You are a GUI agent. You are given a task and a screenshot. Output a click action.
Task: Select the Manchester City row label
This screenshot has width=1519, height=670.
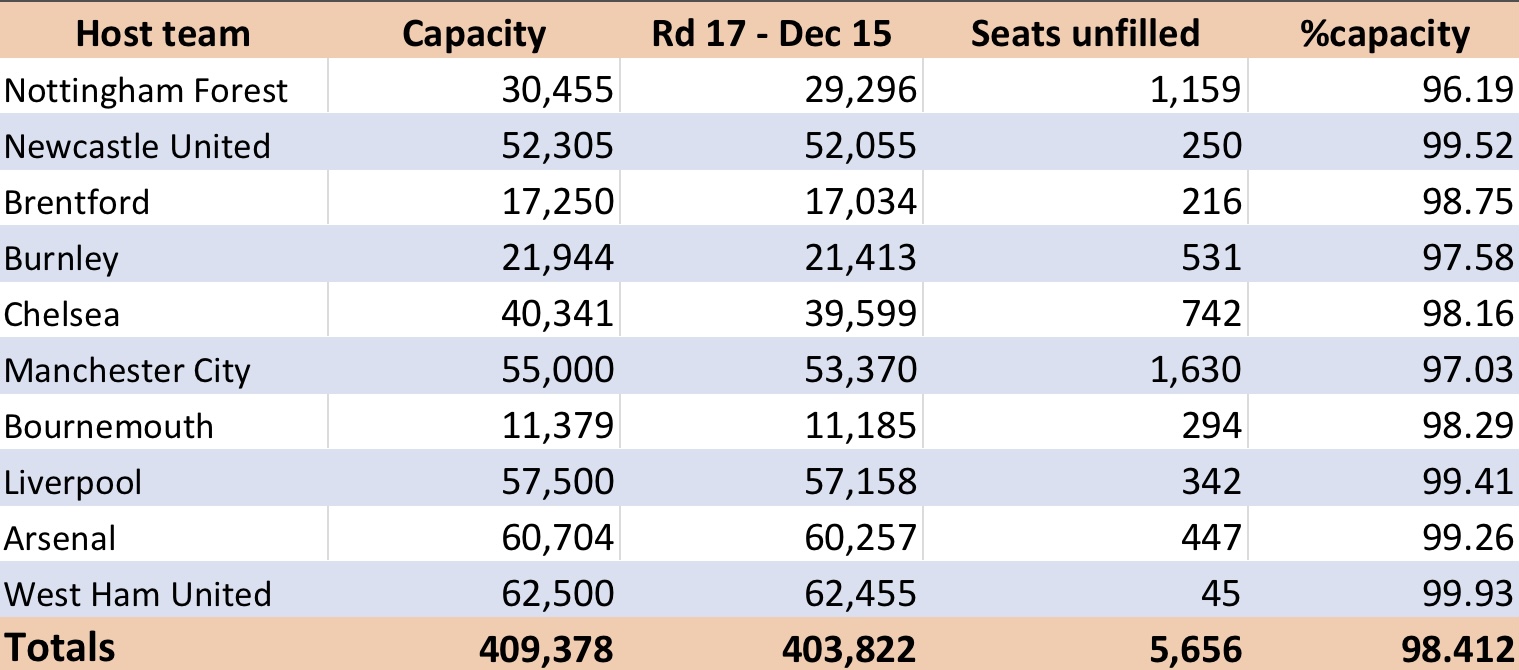tap(127, 370)
